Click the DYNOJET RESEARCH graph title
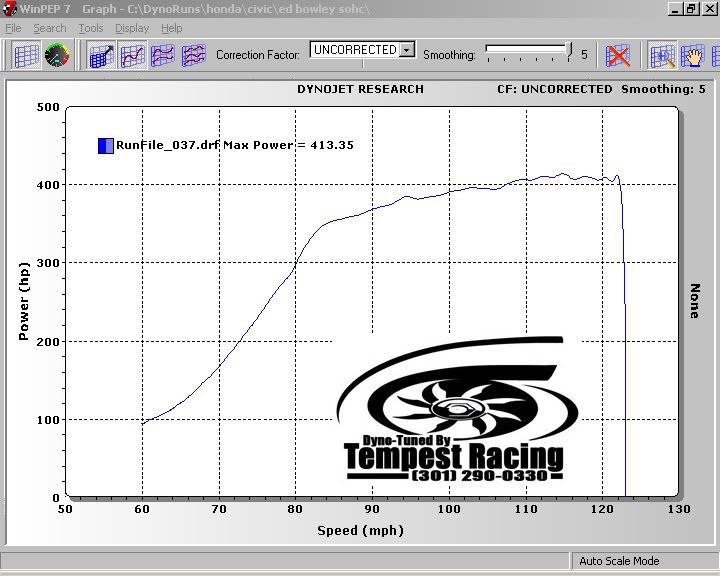 (360, 89)
